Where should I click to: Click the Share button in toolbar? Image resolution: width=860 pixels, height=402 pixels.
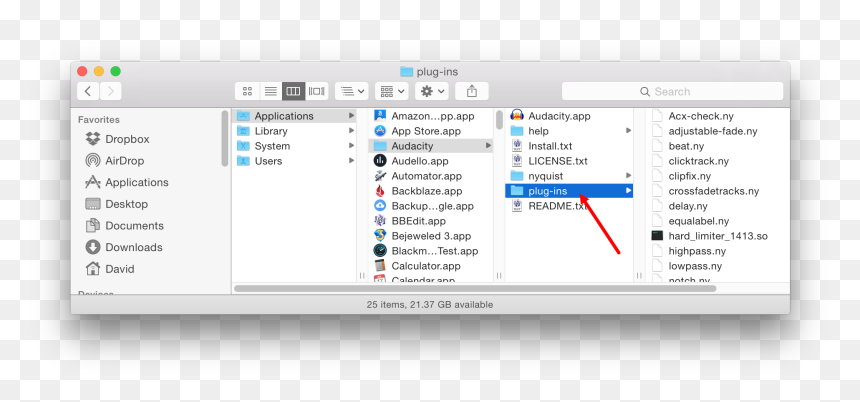pos(472,91)
